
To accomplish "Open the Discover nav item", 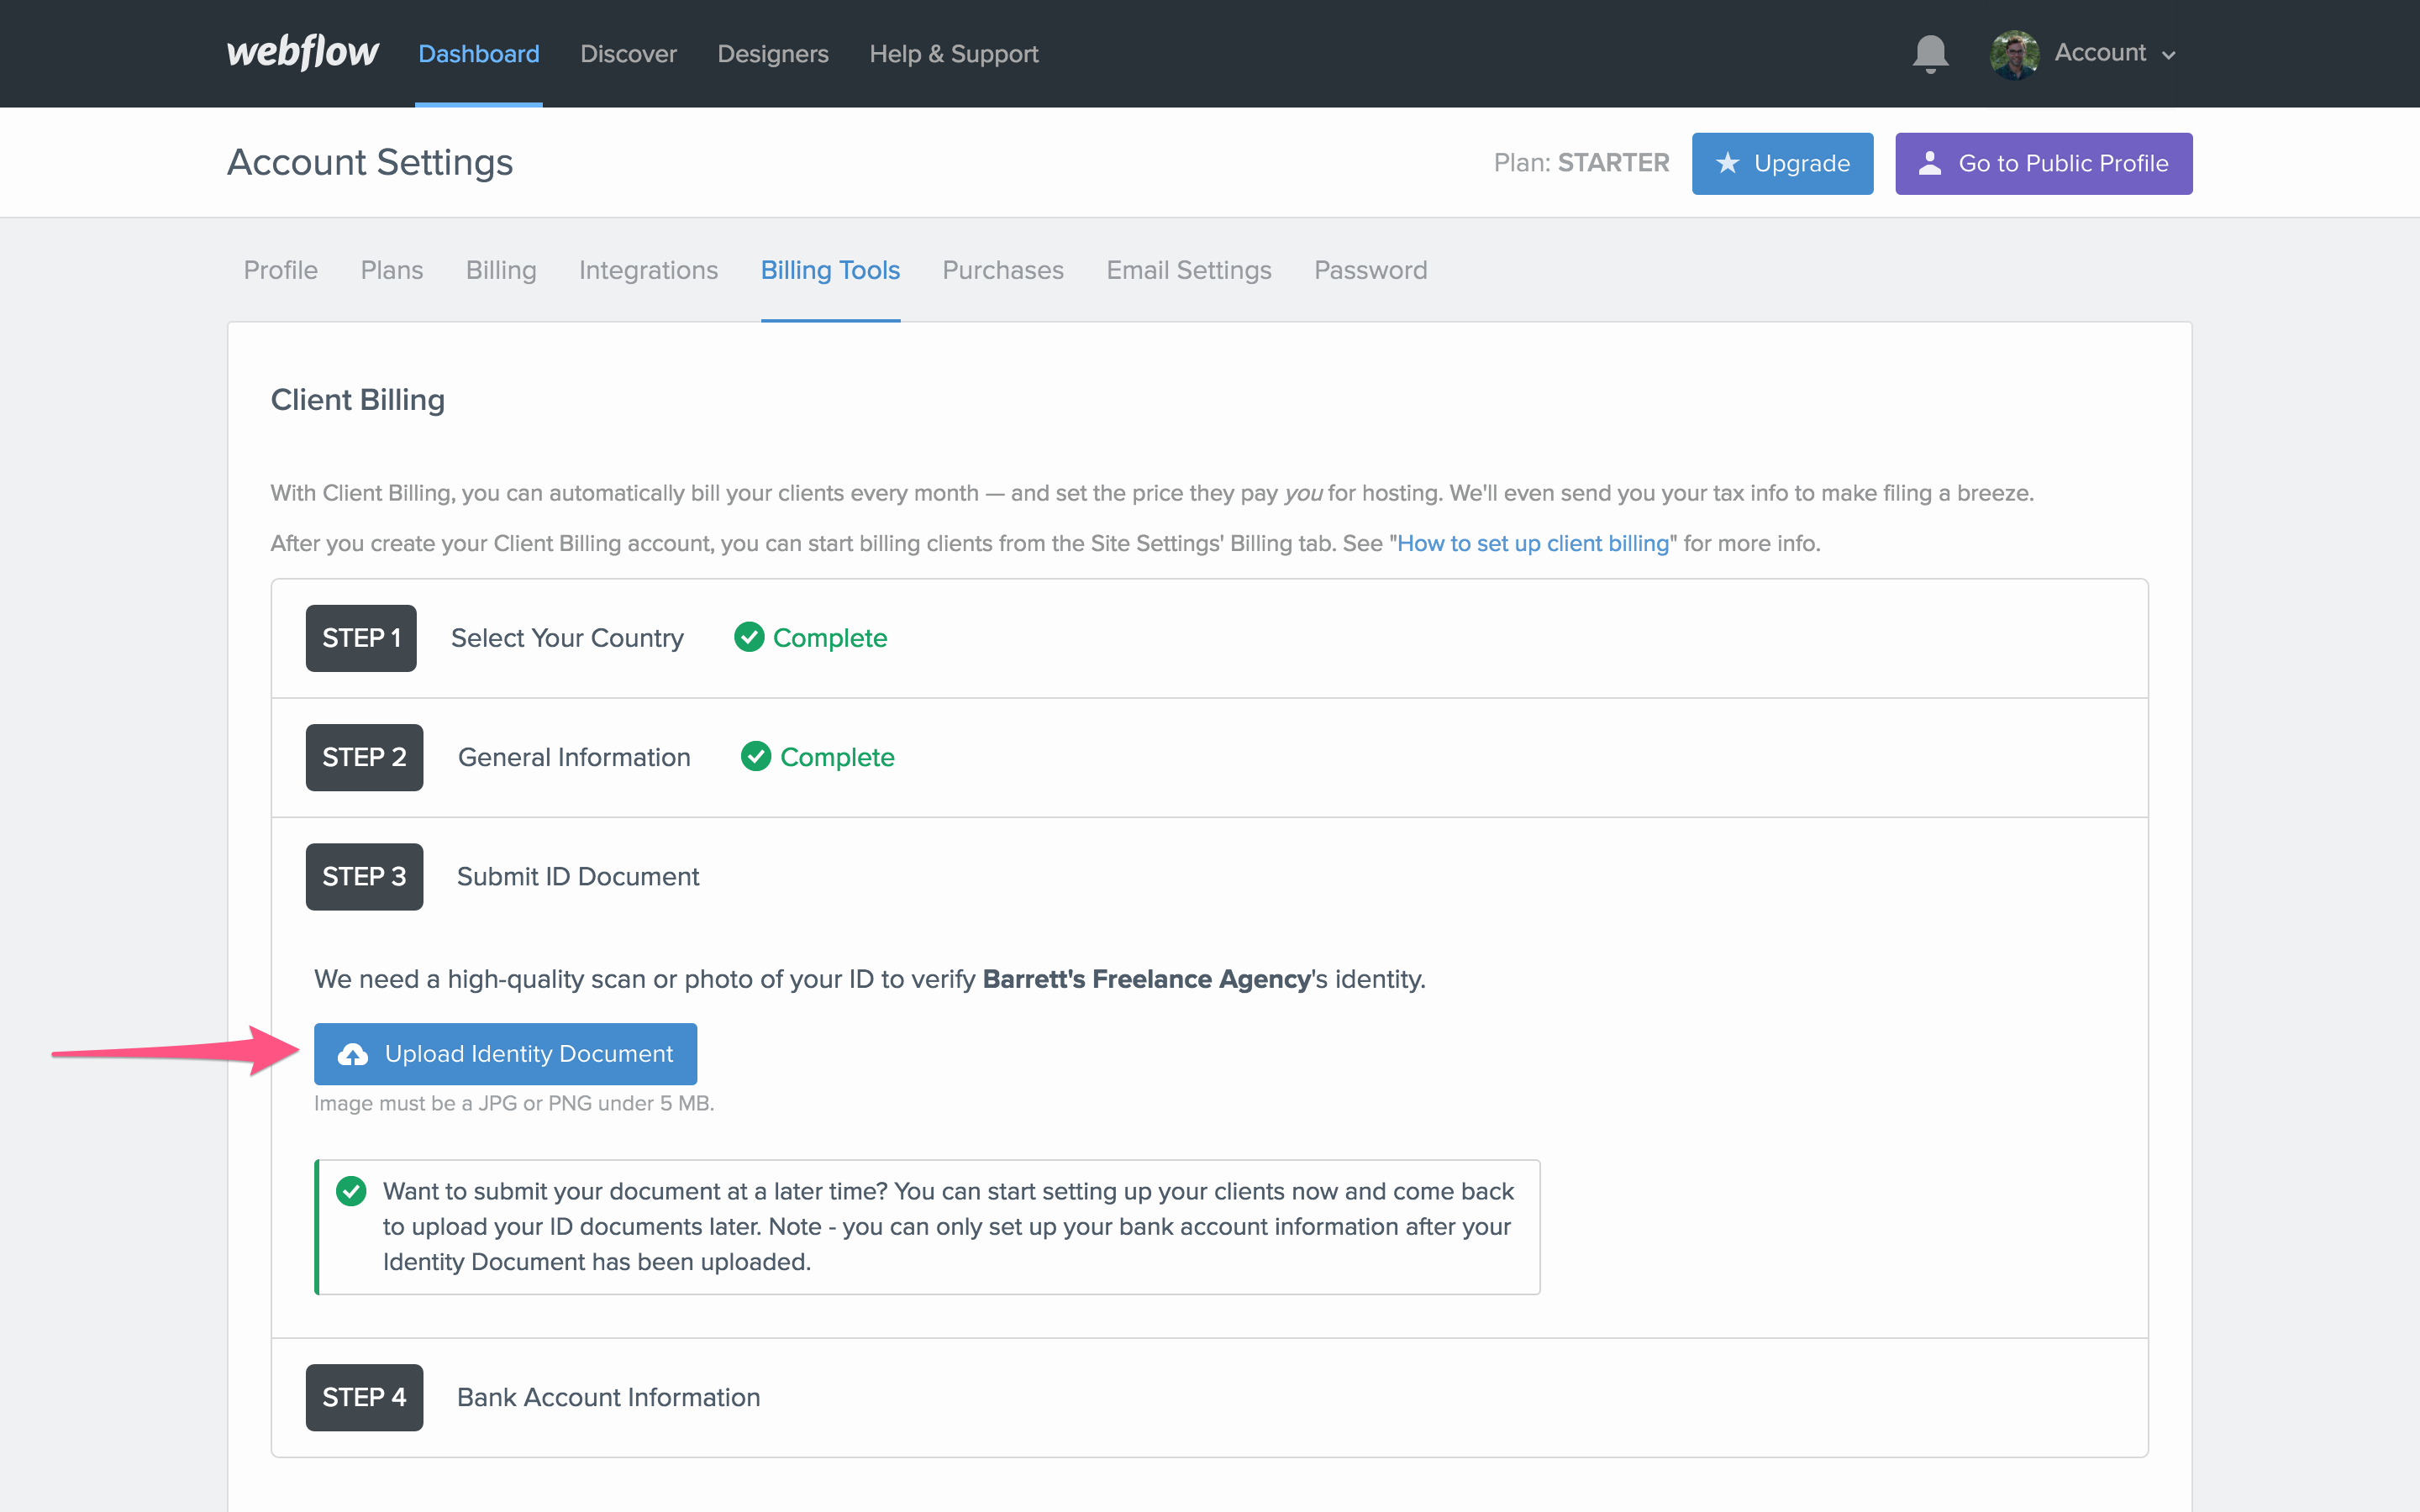I will coord(628,54).
